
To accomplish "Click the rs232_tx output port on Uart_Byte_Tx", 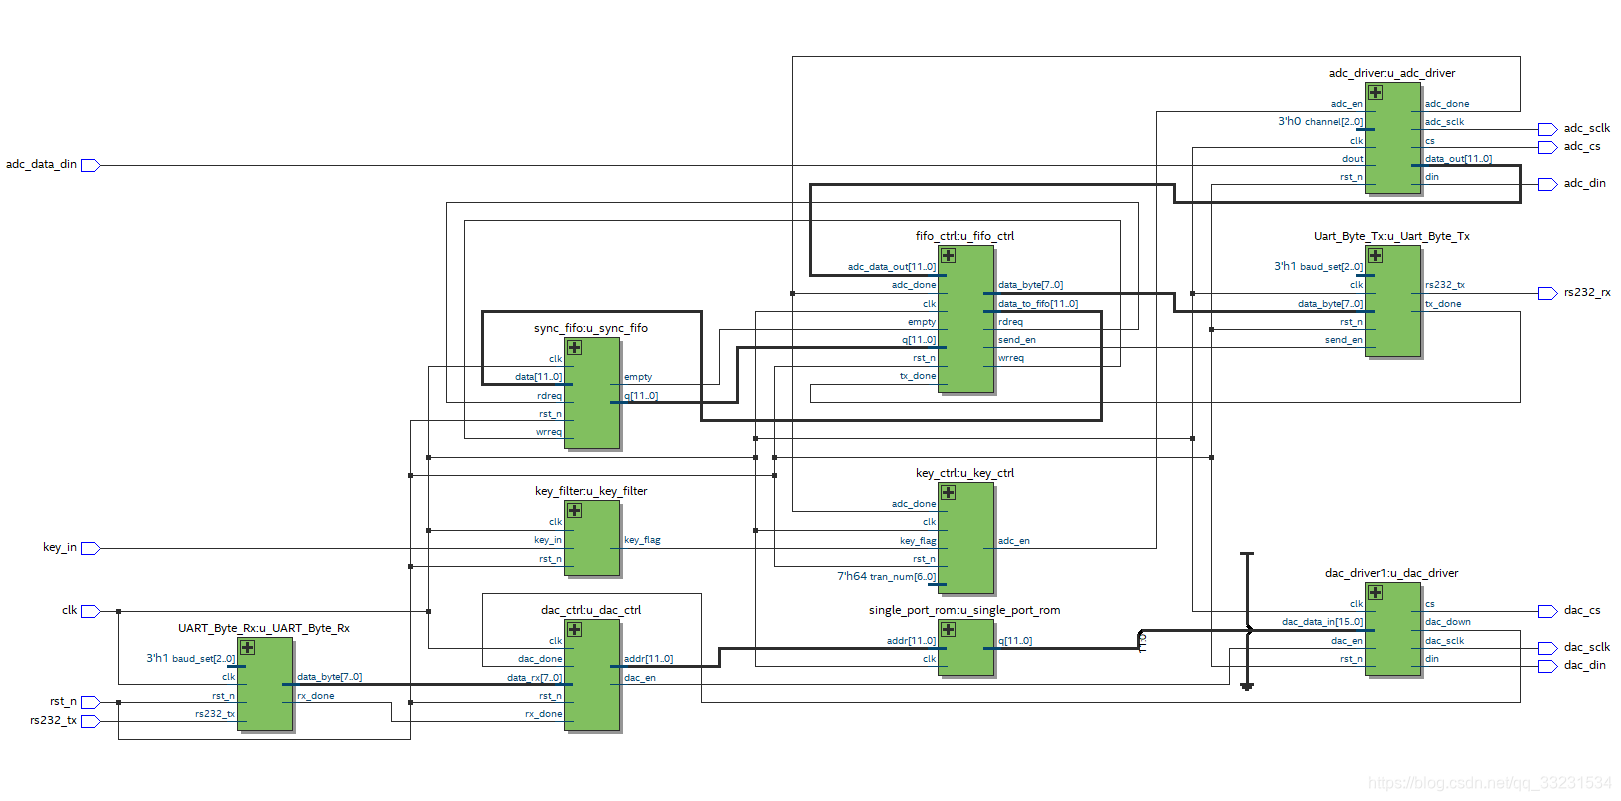I will click(x=1445, y=285).
